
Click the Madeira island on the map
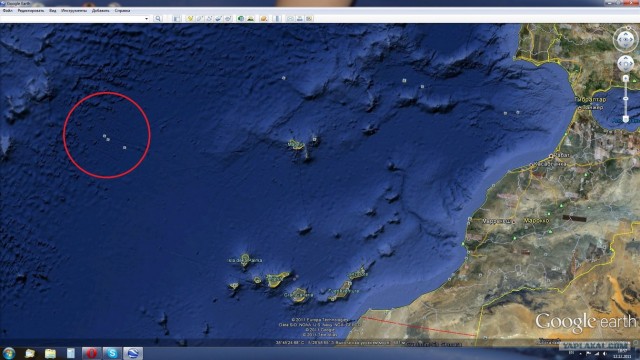(x=295, y=144)
